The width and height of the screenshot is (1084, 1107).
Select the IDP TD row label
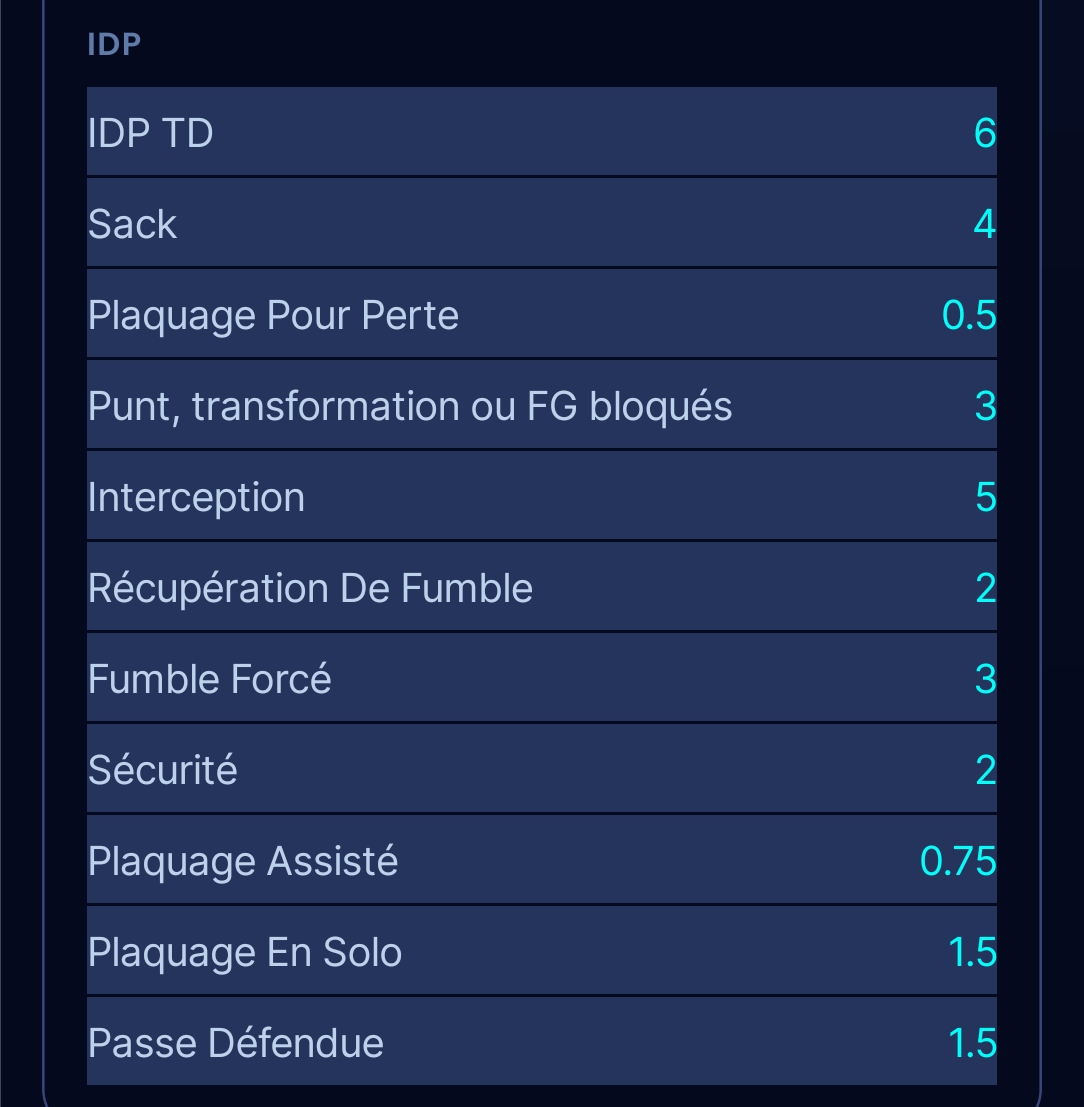(151, 133)
